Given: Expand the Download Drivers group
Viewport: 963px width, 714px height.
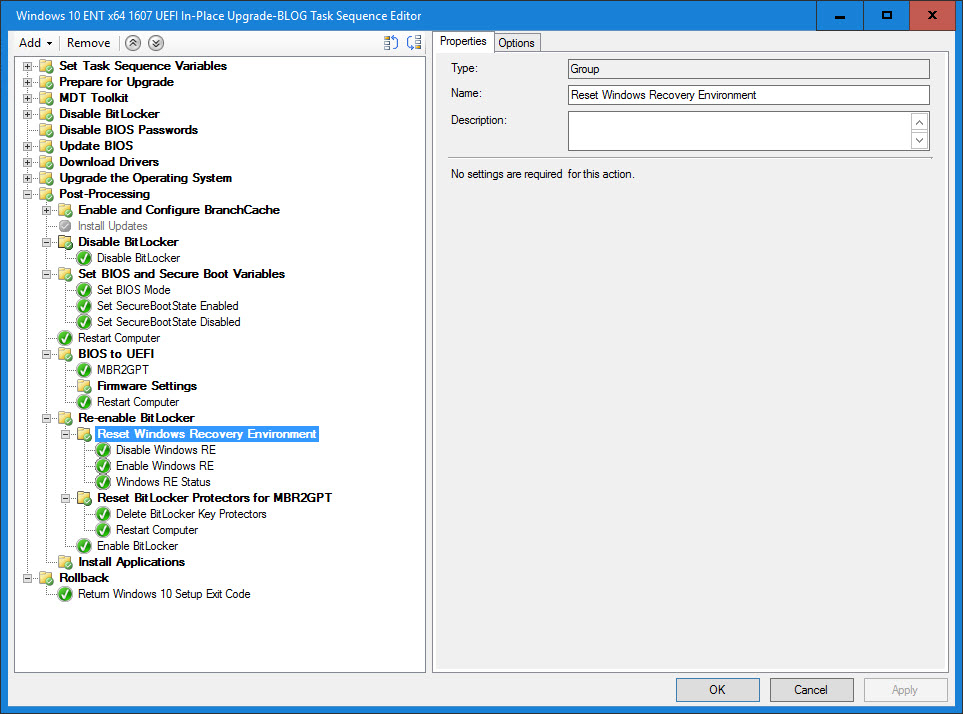Looking at the screenshot, I should (x=28, y=162).
